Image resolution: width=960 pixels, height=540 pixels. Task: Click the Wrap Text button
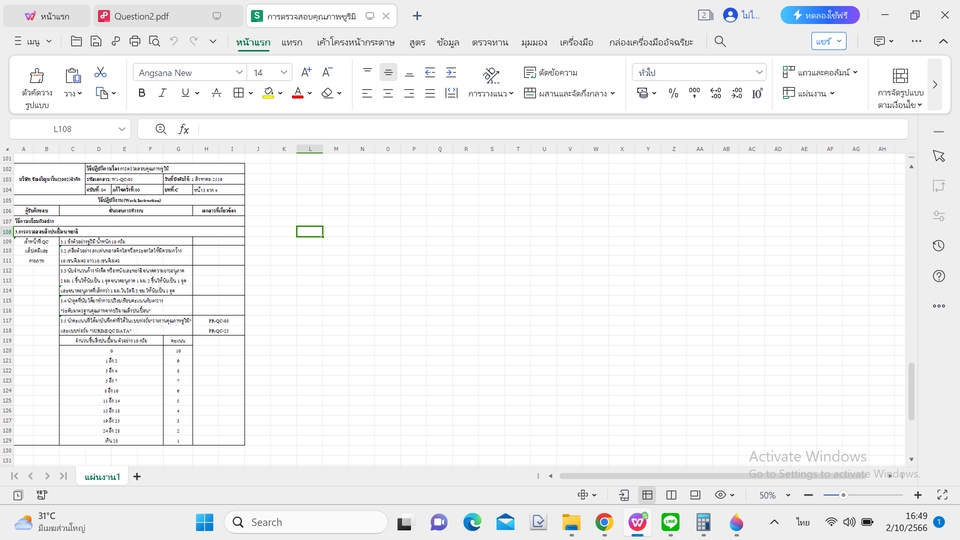click(x=551, y=72)
